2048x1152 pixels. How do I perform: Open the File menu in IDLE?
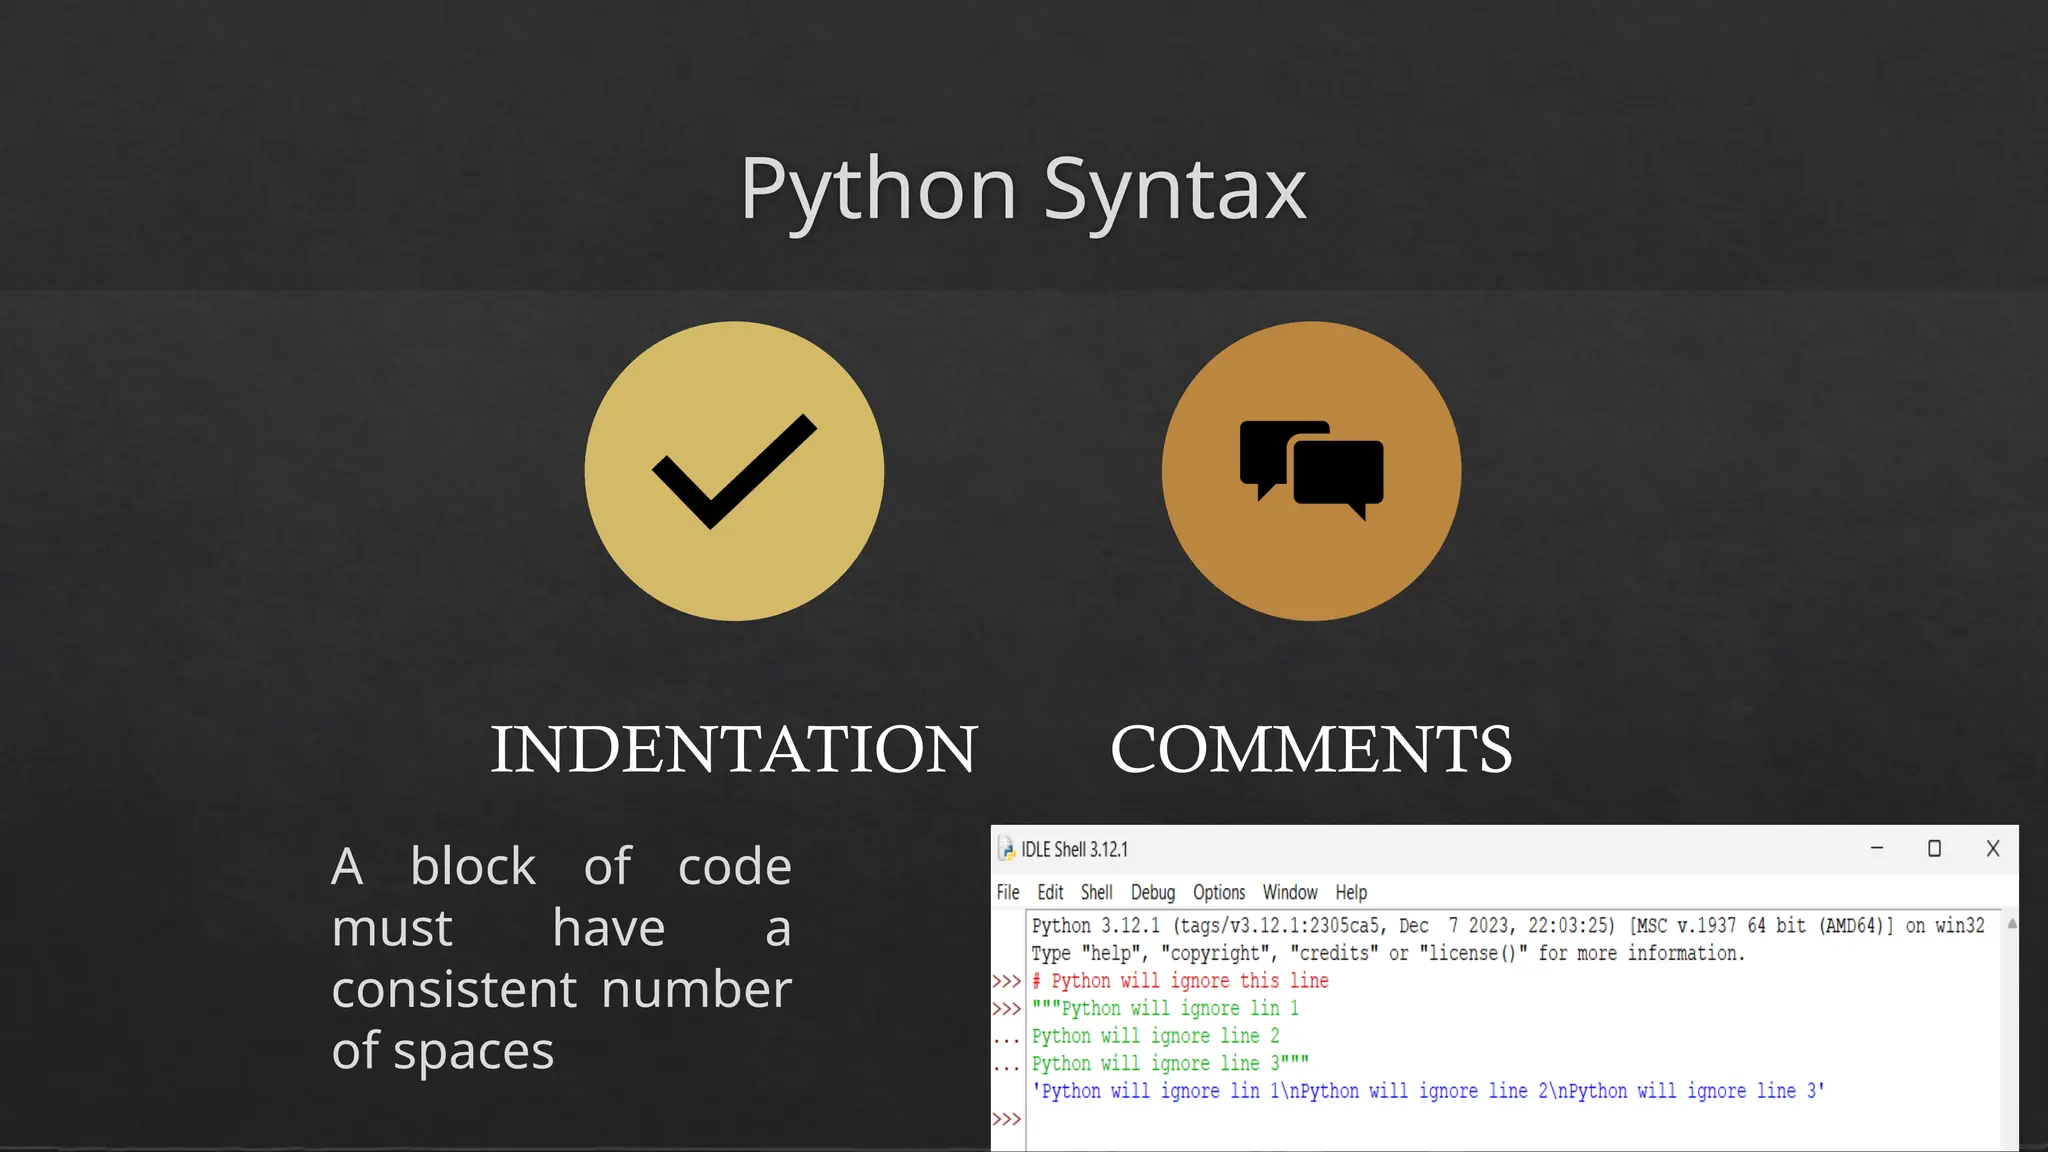click(x=1007, y=892)
